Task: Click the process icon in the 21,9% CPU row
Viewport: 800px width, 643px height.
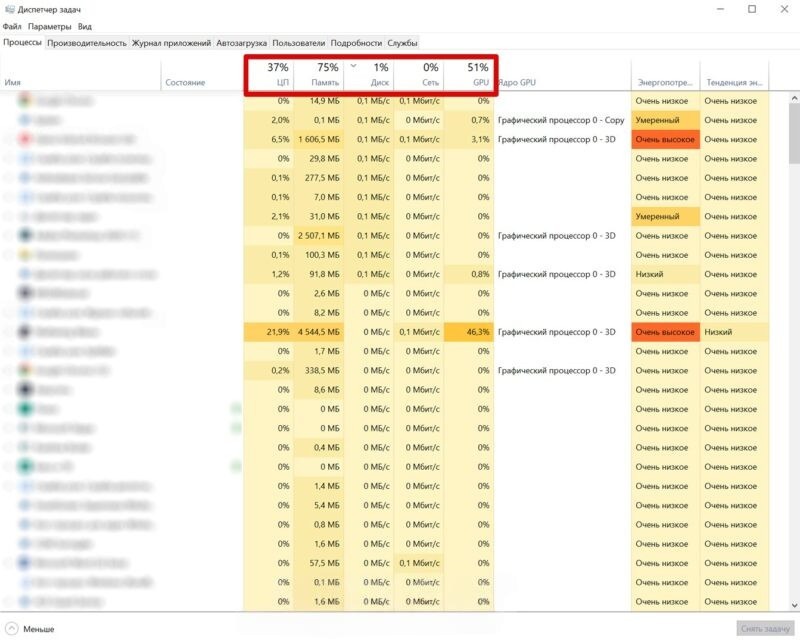Action: click(x=26, y=332)
